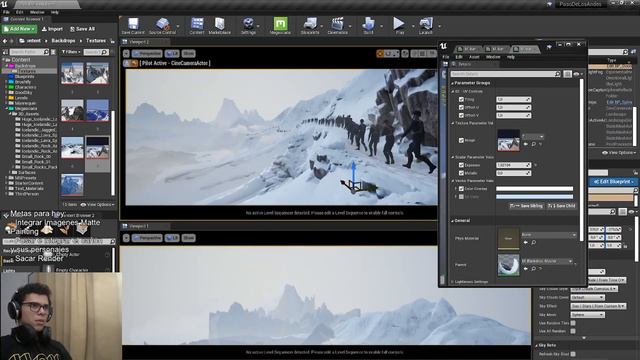This screenshot has height=360, width=640.
Task: Open the Sky Moon dropdown
Action: [587, 315]
